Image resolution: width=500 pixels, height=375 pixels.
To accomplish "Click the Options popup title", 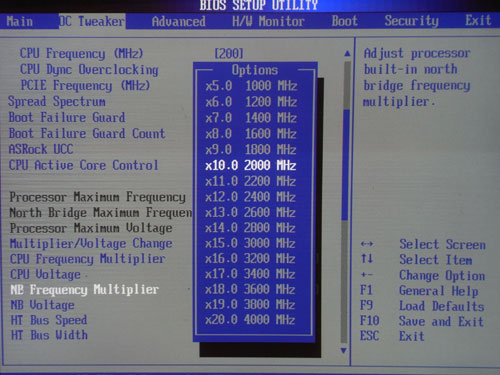I will point(255,70).
